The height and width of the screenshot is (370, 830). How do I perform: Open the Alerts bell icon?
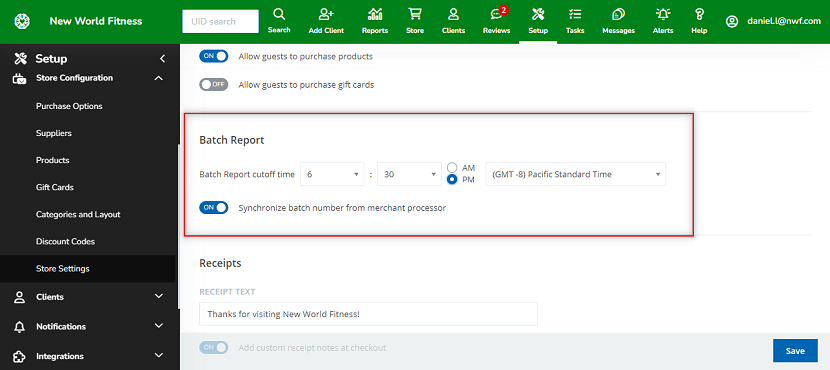(x=663, y=14)
